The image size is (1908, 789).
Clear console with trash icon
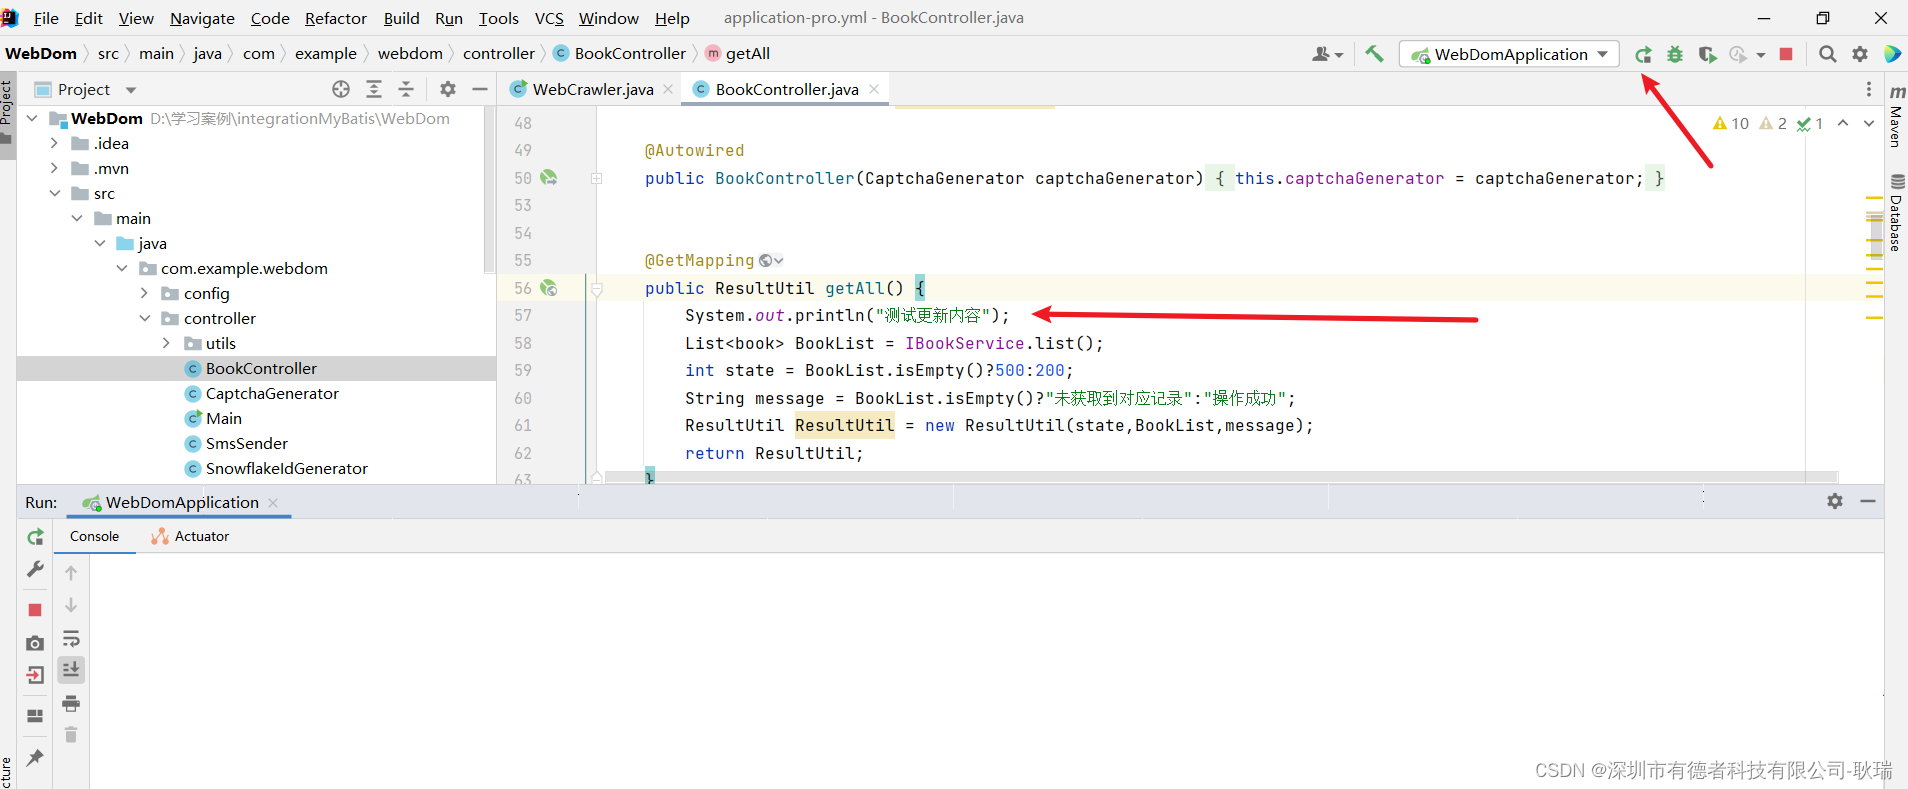[71, 735]
